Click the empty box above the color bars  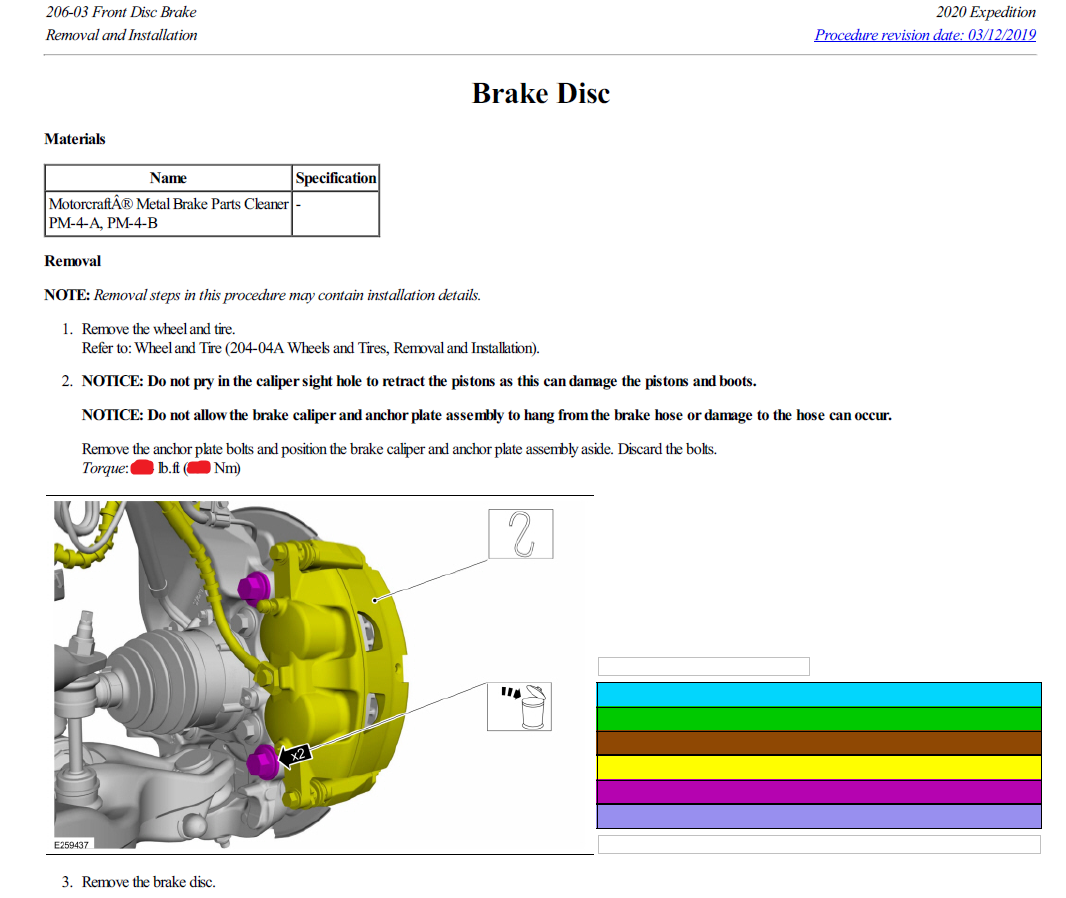(x=703, y=666)
